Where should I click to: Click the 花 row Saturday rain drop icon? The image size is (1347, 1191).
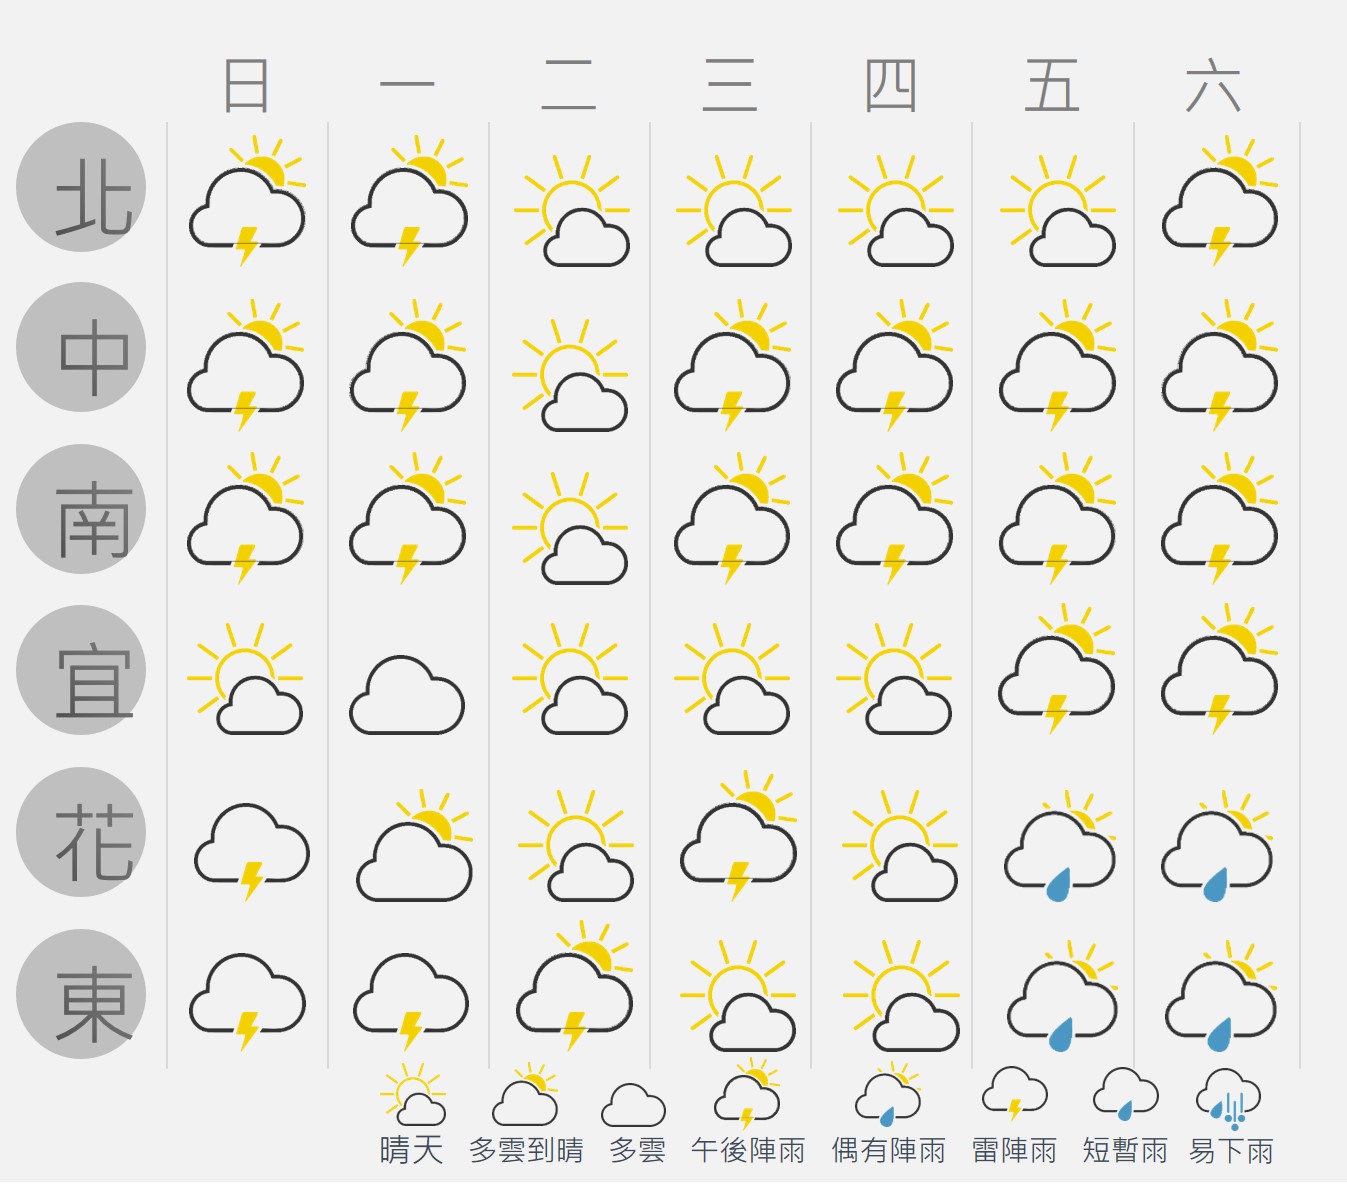(1218, 846)
